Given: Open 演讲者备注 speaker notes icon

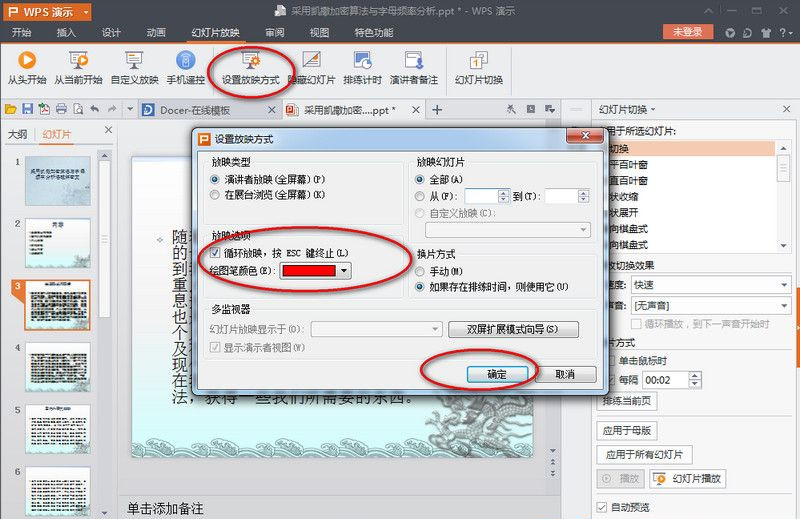Looking at the screenshot, I should [x=416, y=61].
